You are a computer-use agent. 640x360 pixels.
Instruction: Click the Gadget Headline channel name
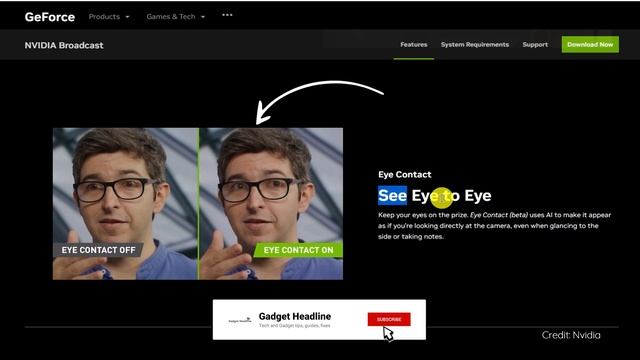tap(295, 316)
